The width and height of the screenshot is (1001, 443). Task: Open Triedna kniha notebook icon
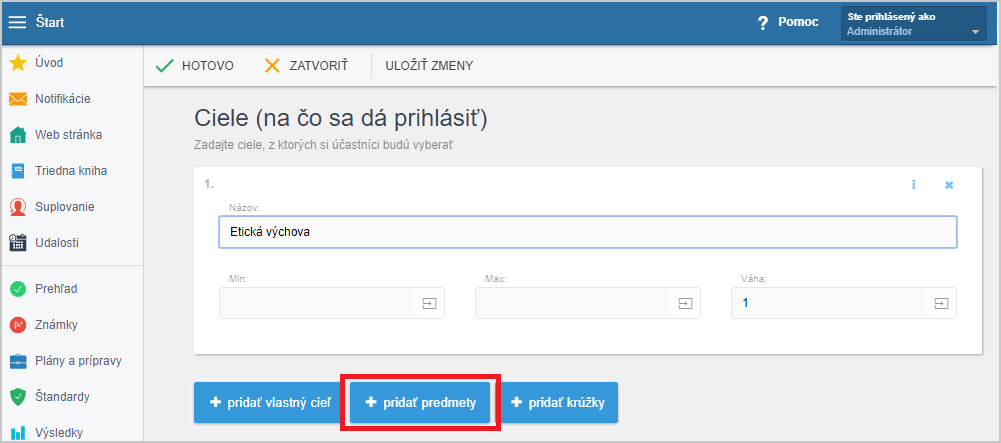click(x=18, y=171)
